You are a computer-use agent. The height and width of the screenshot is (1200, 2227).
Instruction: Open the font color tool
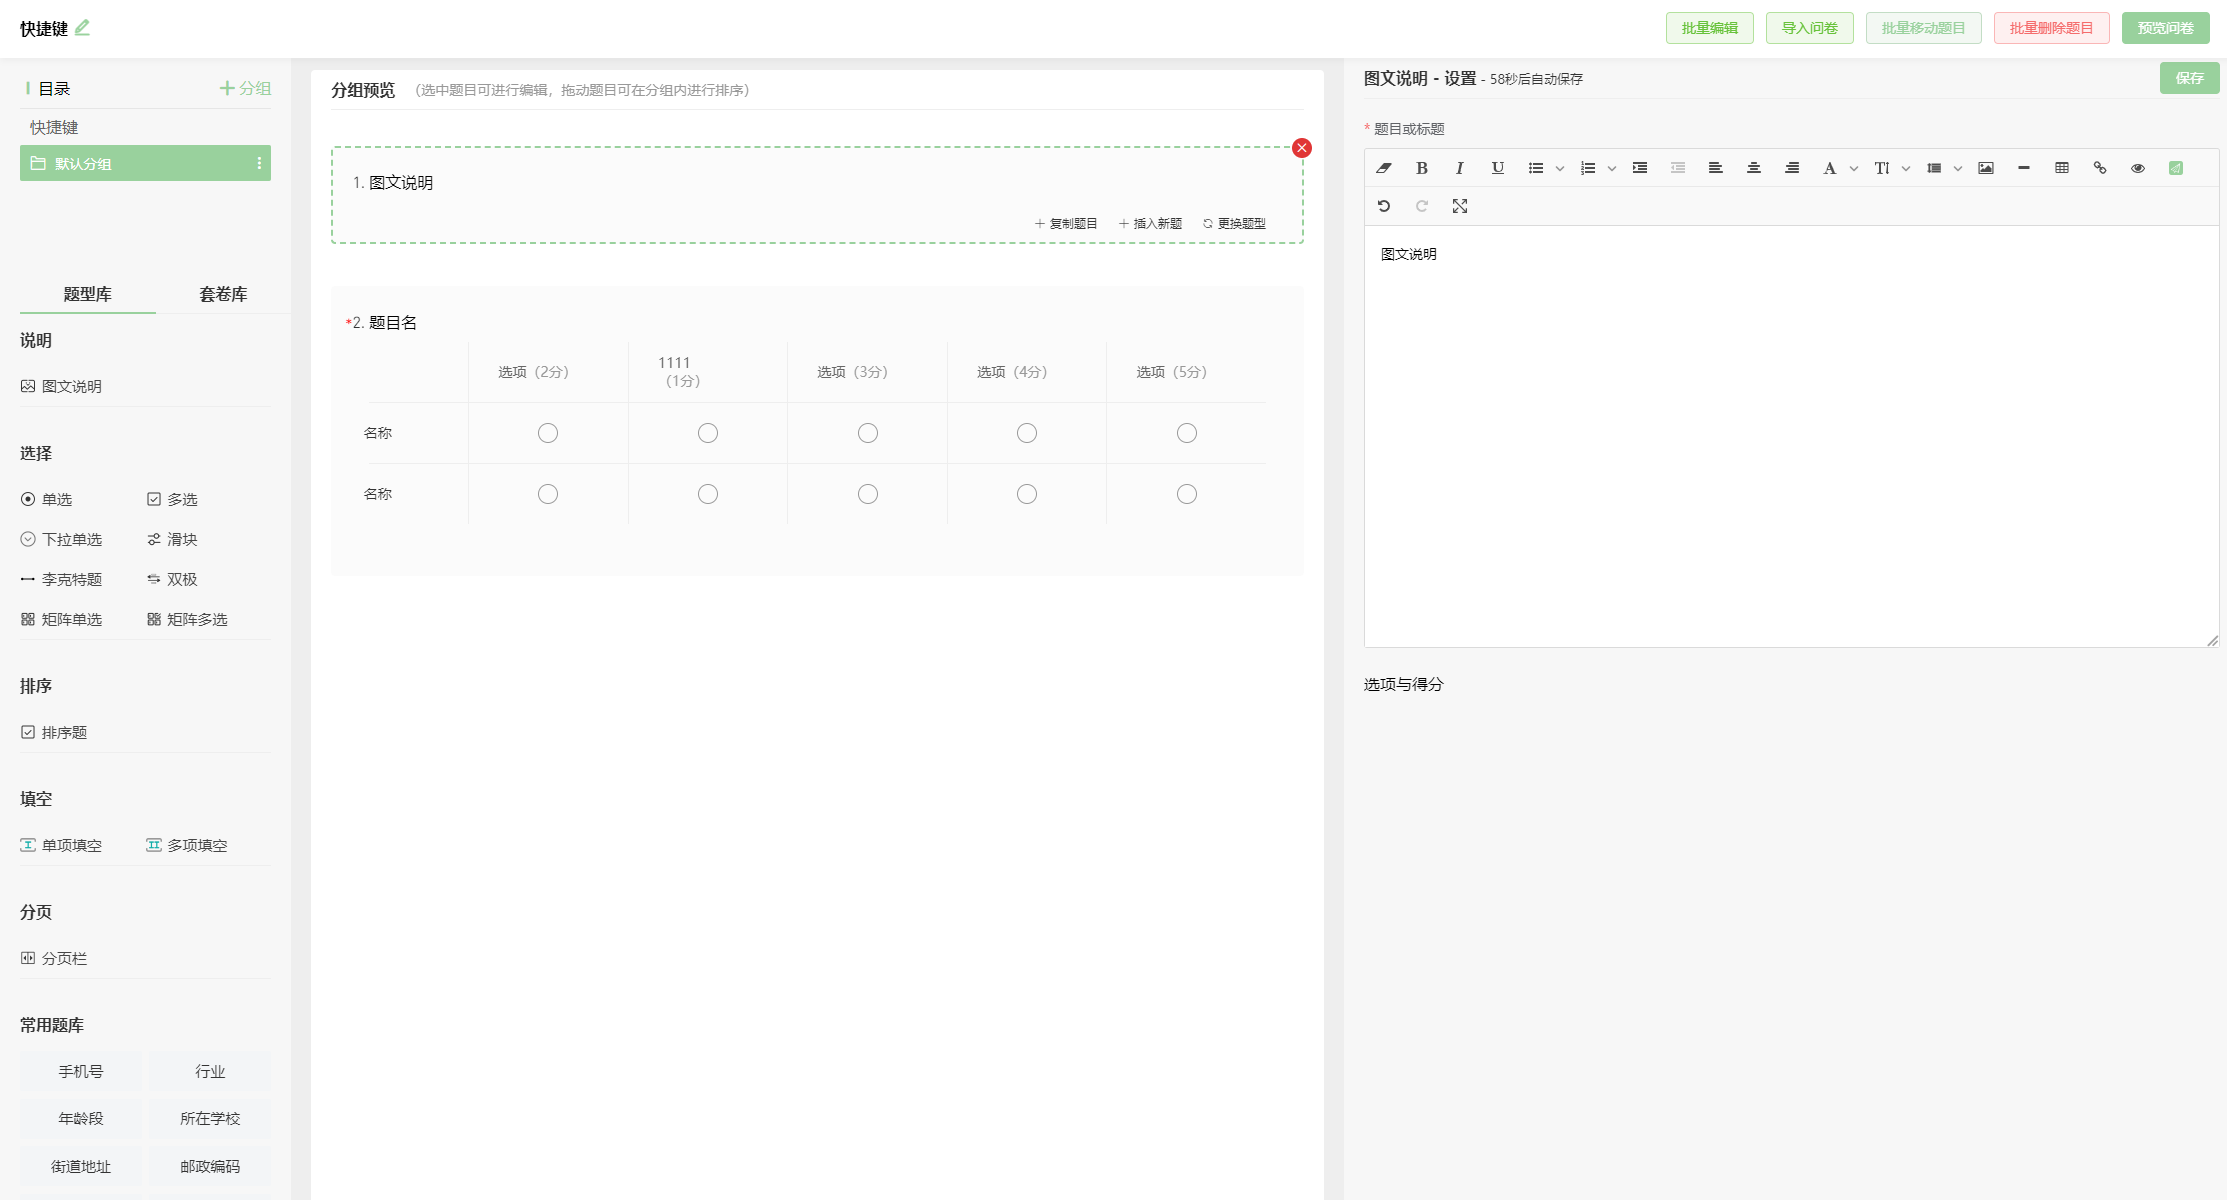point(1830,168)
